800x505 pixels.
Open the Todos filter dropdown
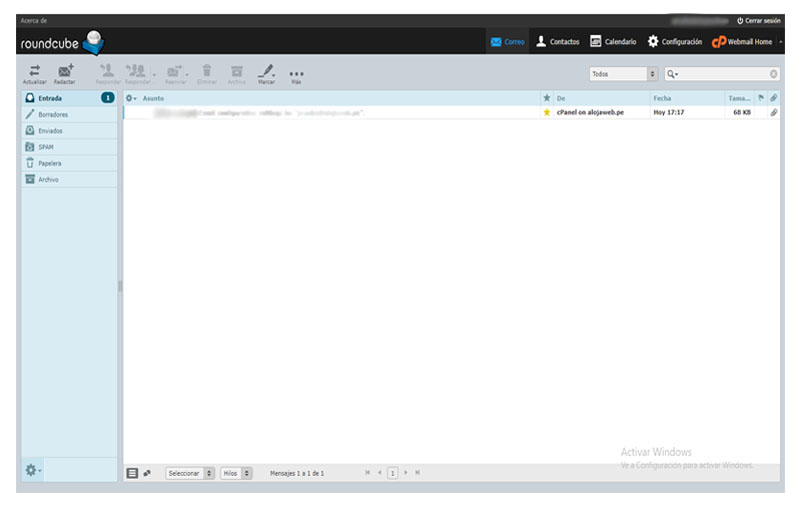pyautogui.click(x=623, y=74)
